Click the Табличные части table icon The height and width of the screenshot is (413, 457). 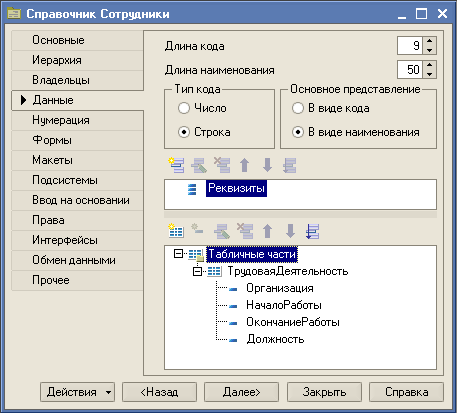point(196,255)
